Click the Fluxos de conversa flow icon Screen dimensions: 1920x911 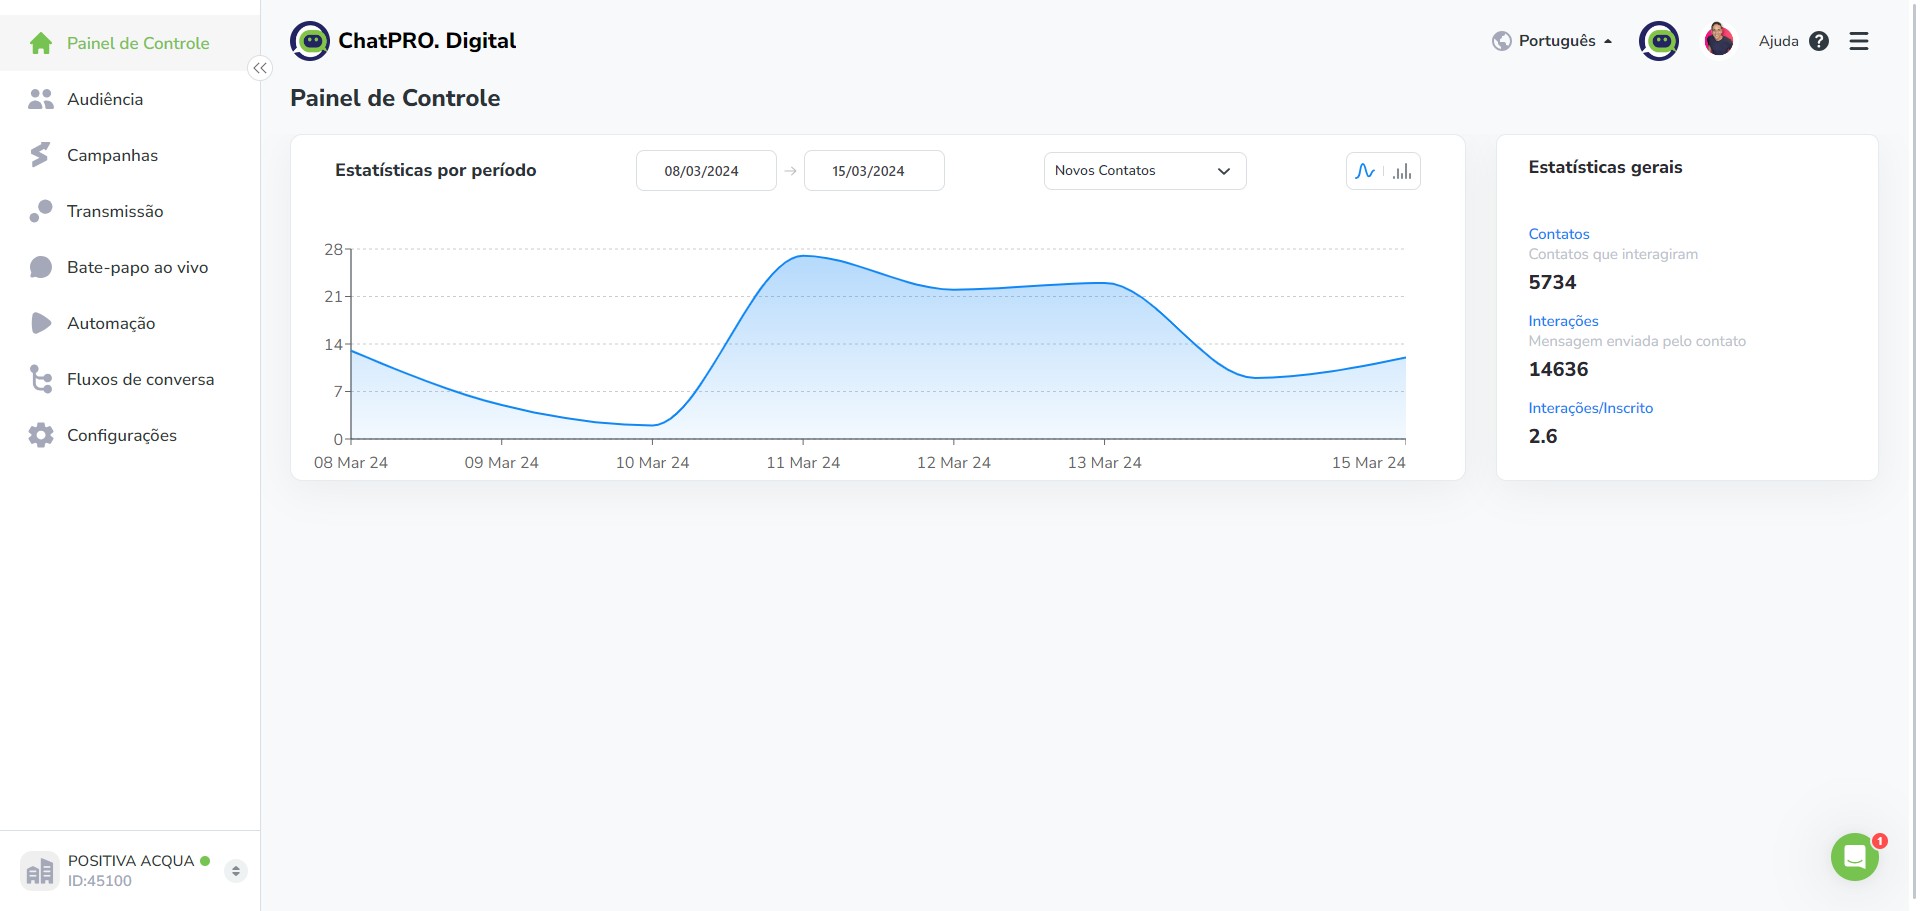[41, 379]
